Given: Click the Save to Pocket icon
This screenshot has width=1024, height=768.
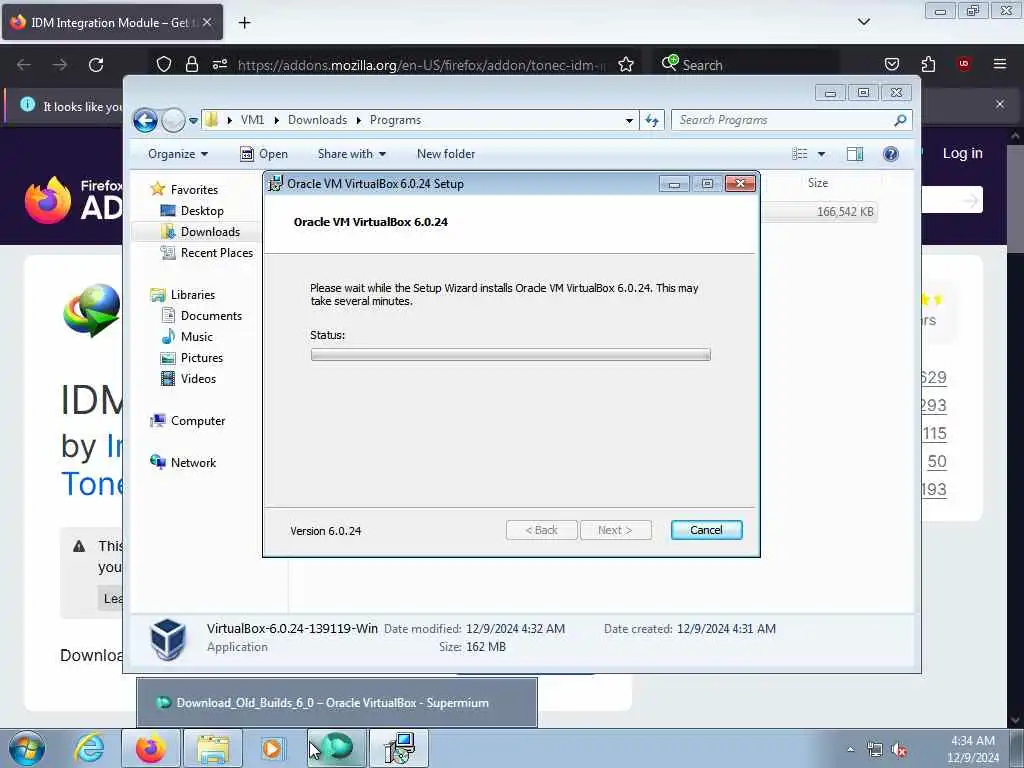Looking at the screenshot, I should [891, 64].
